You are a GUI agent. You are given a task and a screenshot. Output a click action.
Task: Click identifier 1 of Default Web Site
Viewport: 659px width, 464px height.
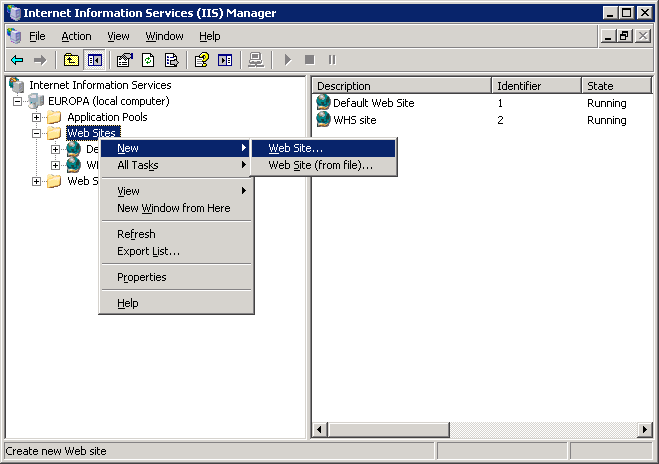point(500,103)
